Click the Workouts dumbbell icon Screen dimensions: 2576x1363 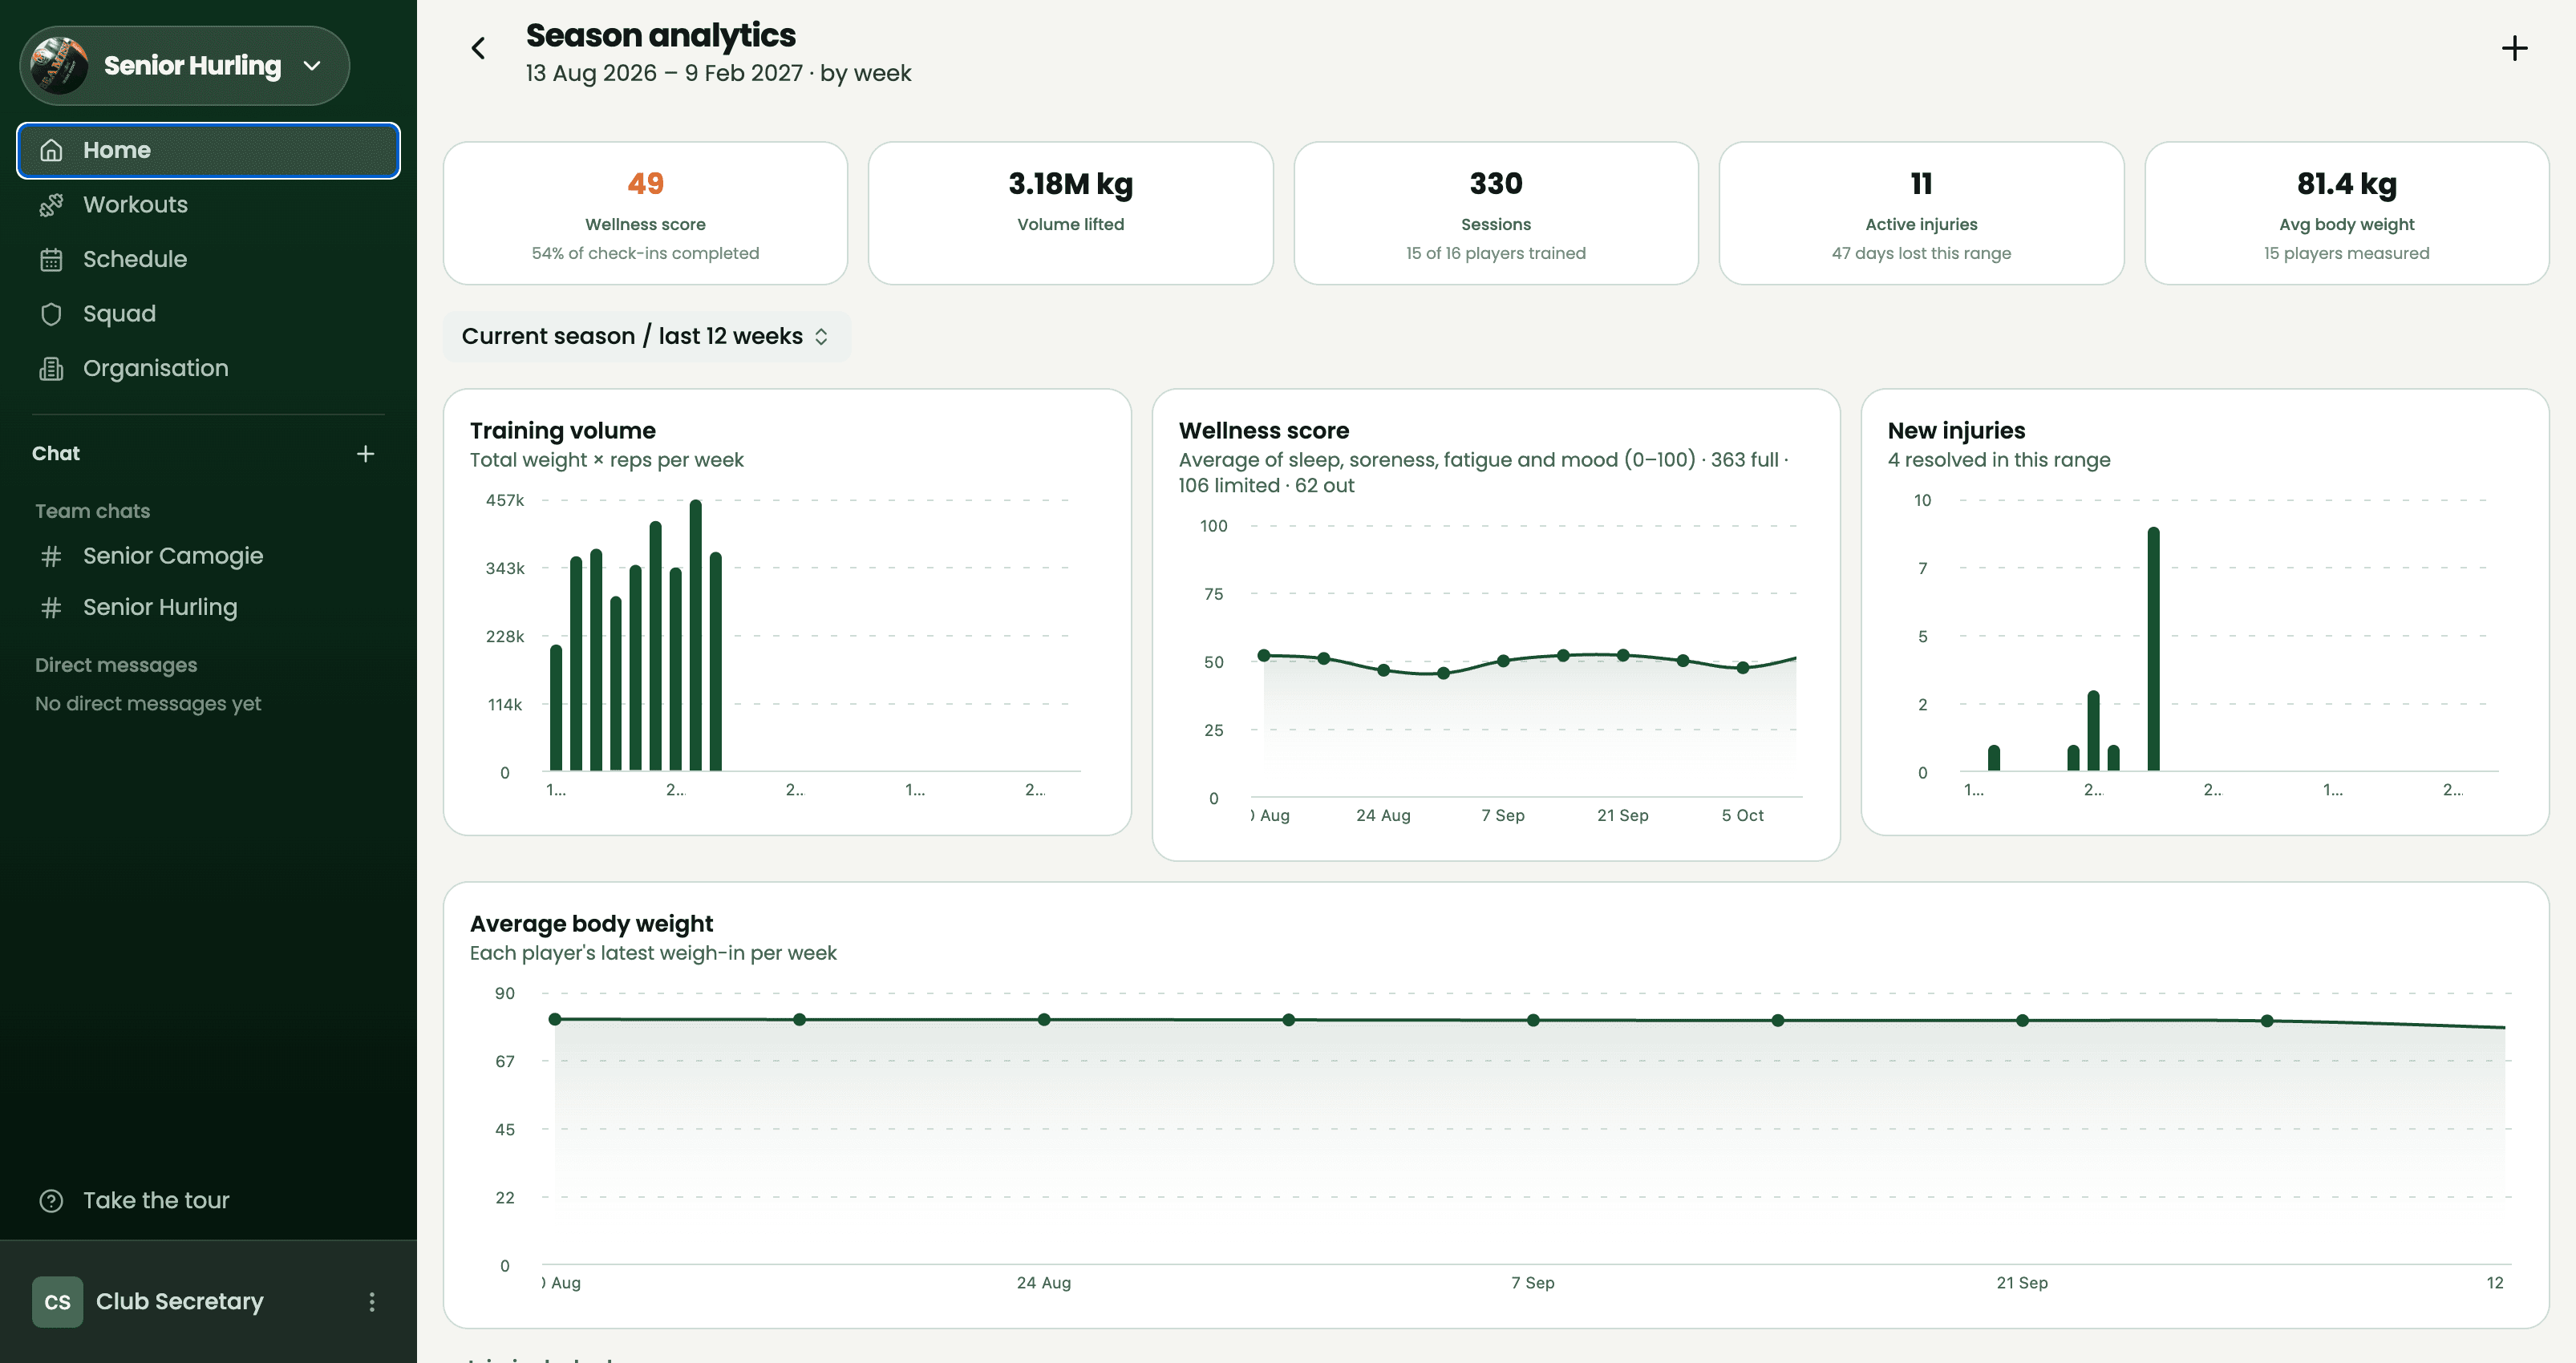[x=51, y=205]
